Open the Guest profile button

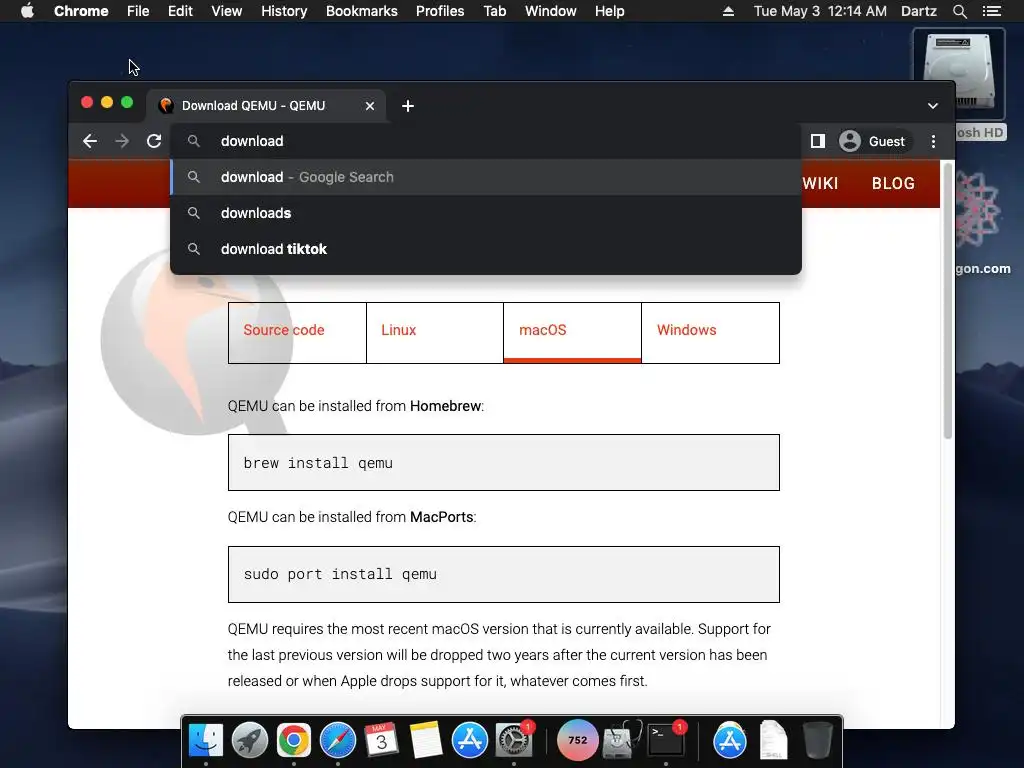874,141
